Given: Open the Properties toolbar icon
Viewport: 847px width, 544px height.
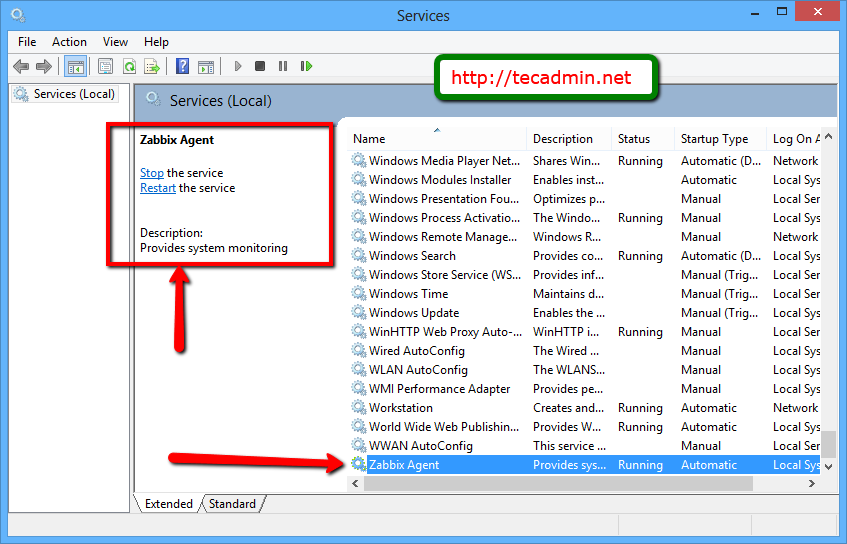Looking at the screenshot, I should click(105, 67).
